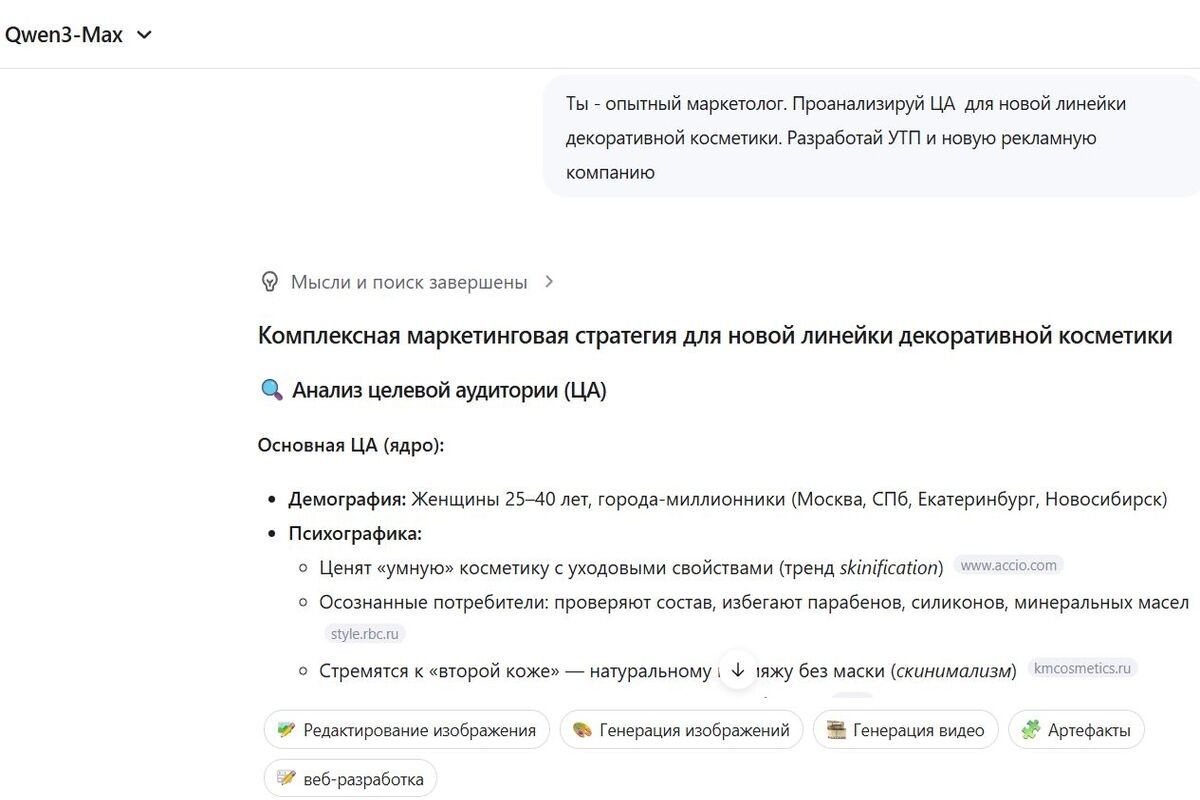
Task: Select the Редактирование изображения chip
Action: click(x=406, y=730)
